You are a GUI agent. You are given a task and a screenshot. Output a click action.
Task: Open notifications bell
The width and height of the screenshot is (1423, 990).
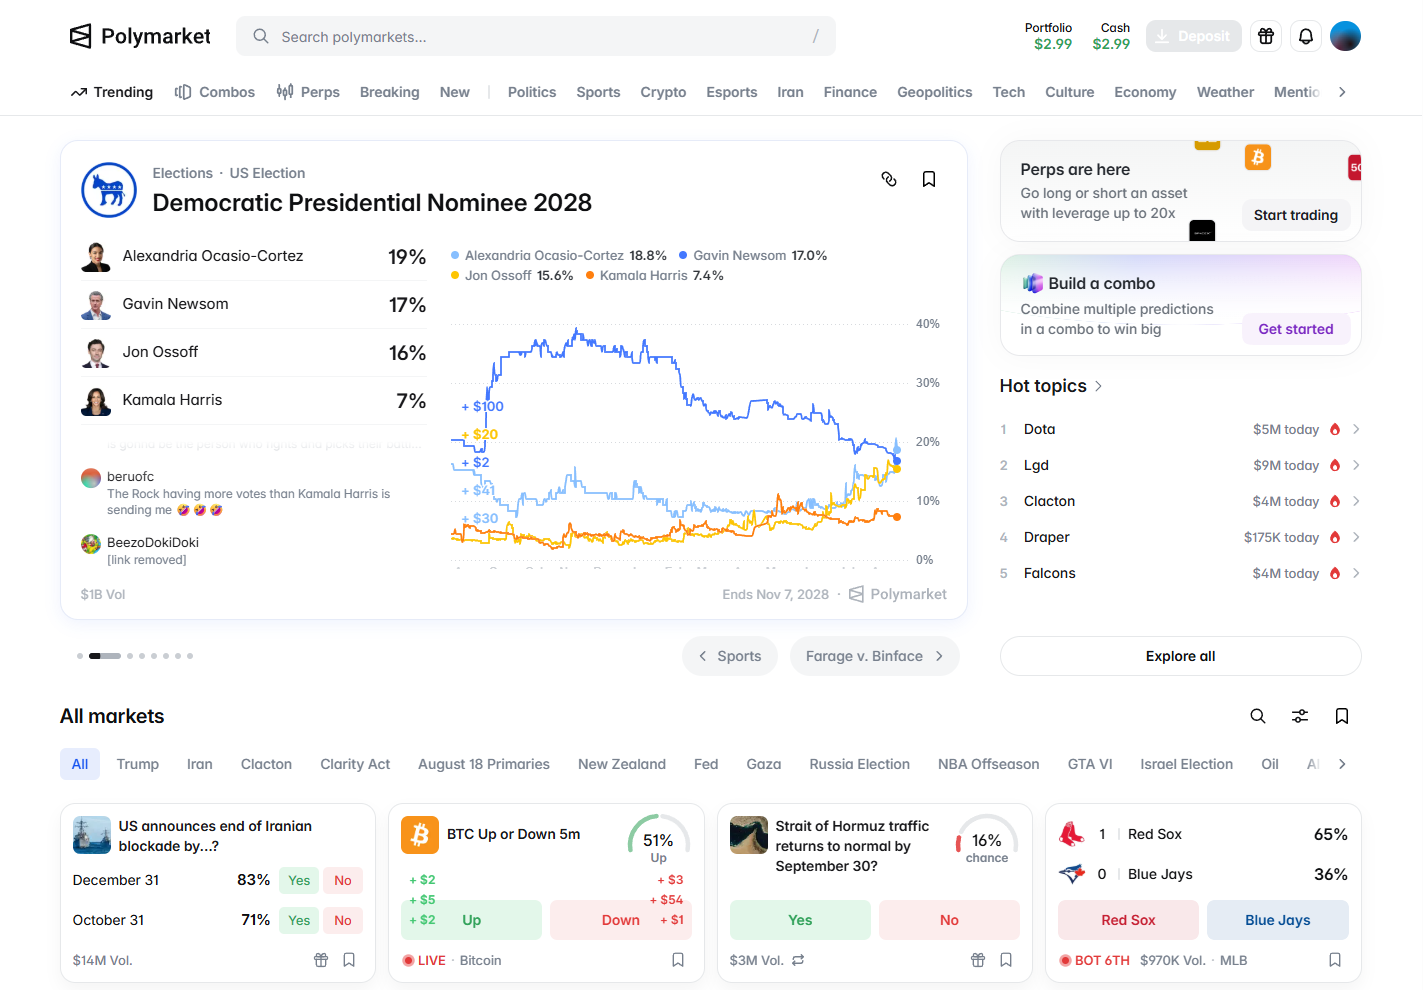pos(1306,36)
